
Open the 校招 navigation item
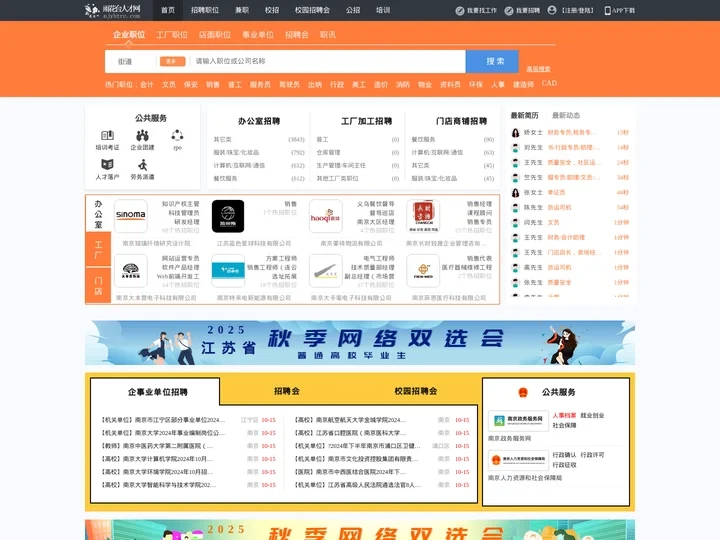[x=272, y=10]
